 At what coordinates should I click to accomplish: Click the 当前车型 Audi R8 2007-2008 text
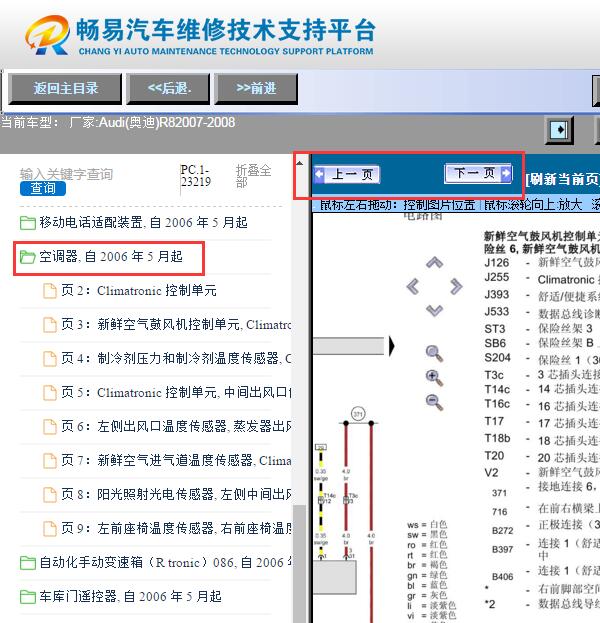(x=118, y=122)
